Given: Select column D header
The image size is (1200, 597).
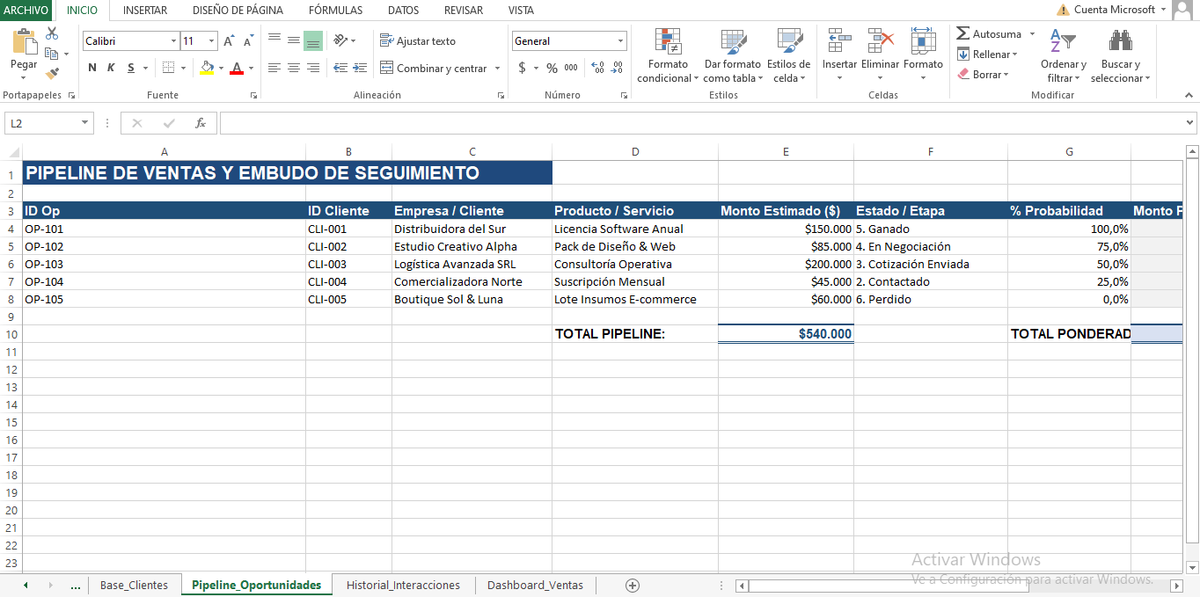Looking at the screenshot, I should tap(635, 152).
